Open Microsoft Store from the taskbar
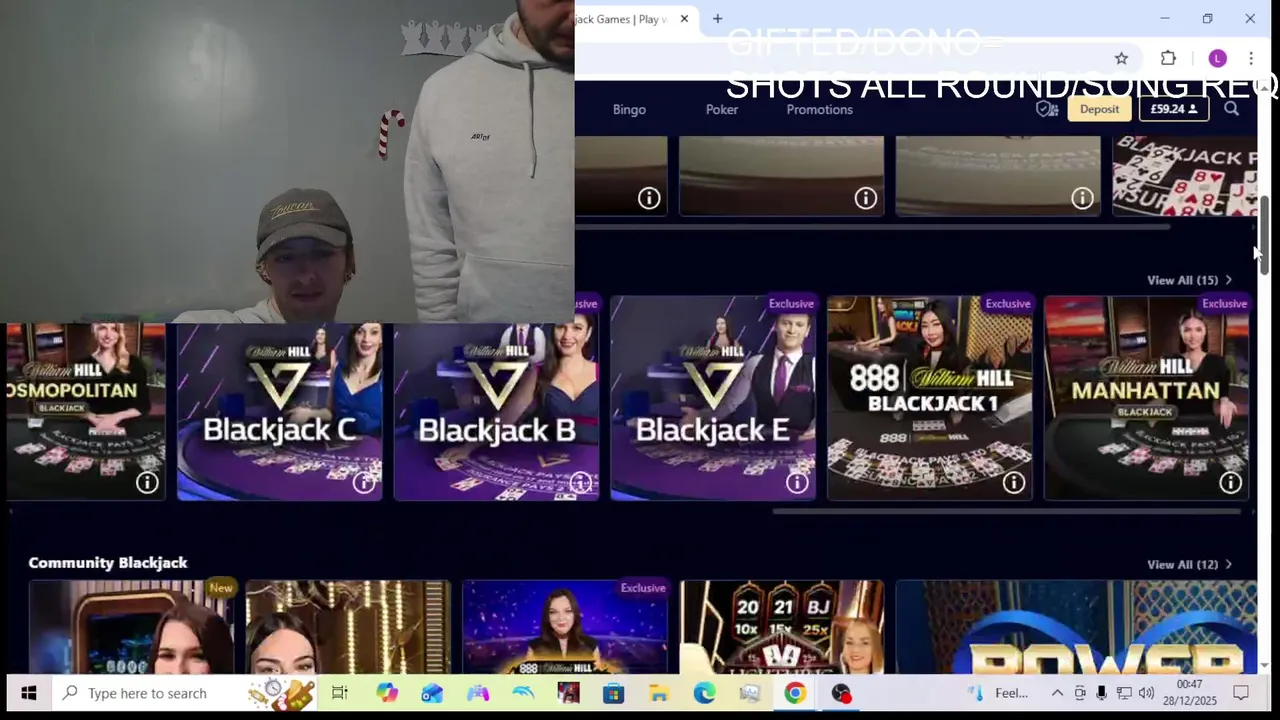Image resolution: width=1280 pixels, height=720 pixels. coord(613,693)
